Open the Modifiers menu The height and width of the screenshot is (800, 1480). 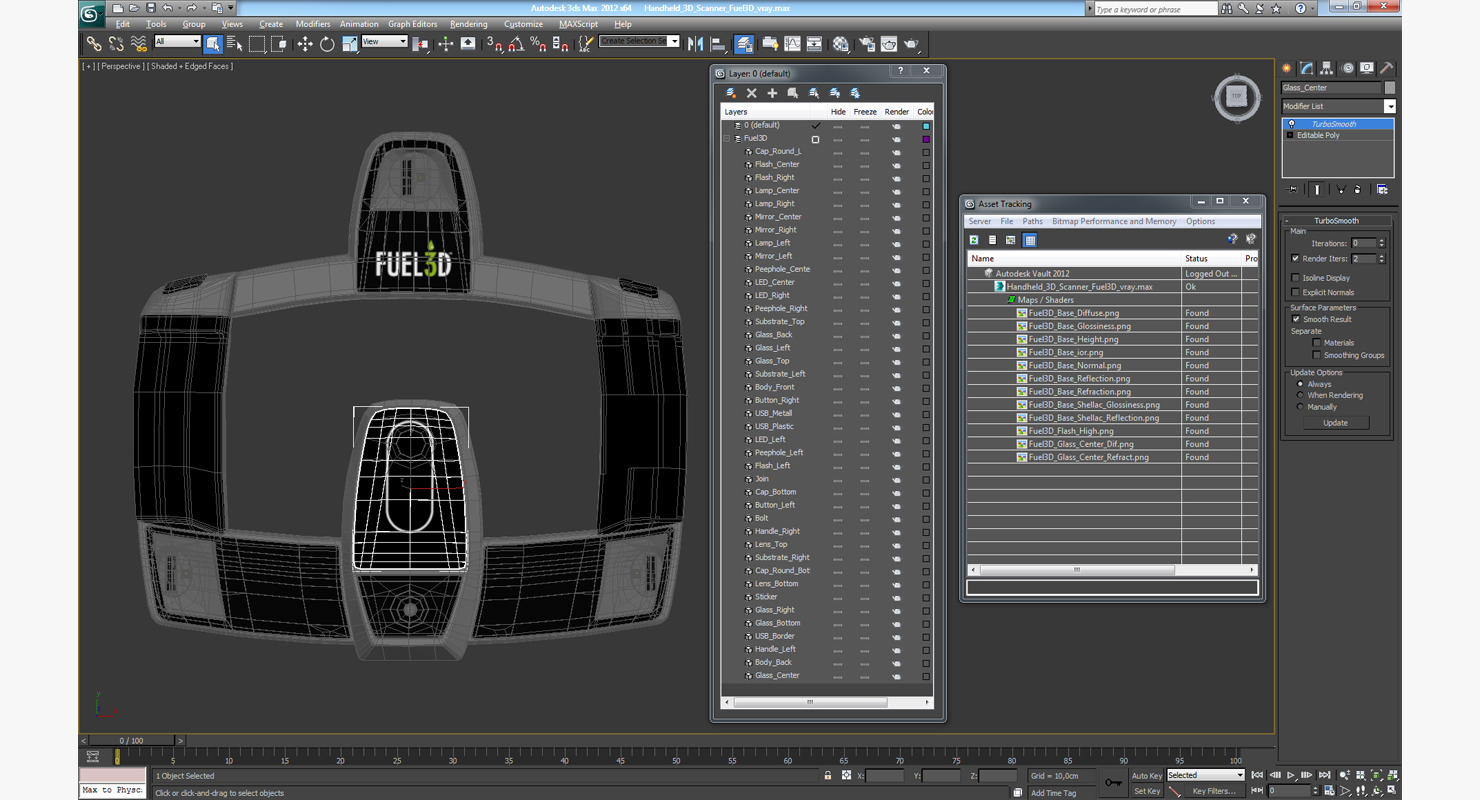[313, 24]
